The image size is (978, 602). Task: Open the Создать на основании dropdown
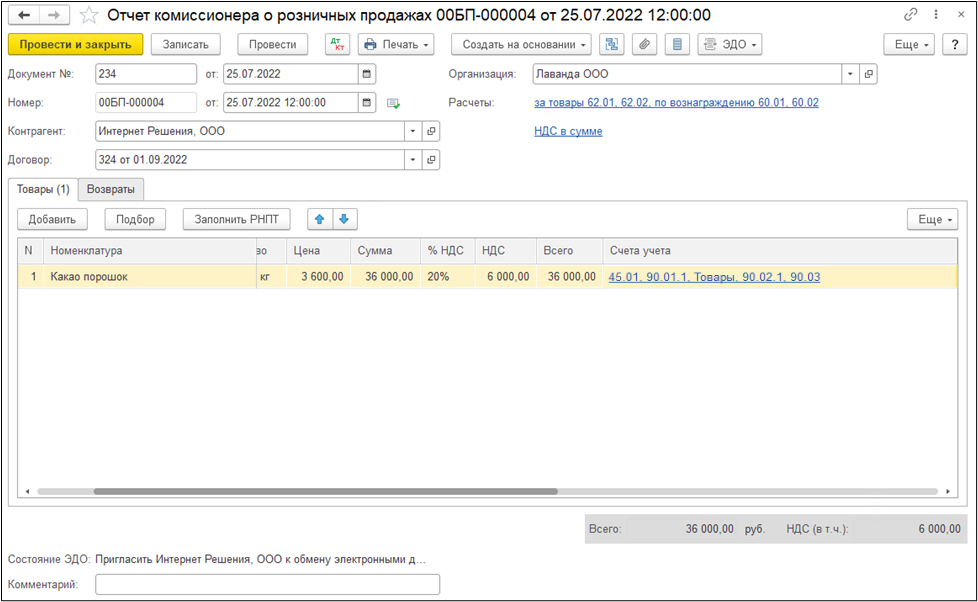tap(521, 44)
